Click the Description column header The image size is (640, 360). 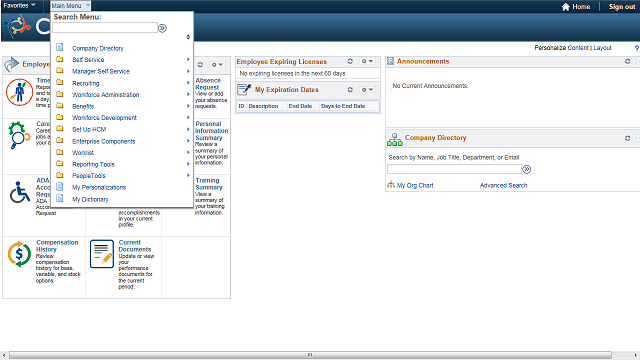[263, 106]
